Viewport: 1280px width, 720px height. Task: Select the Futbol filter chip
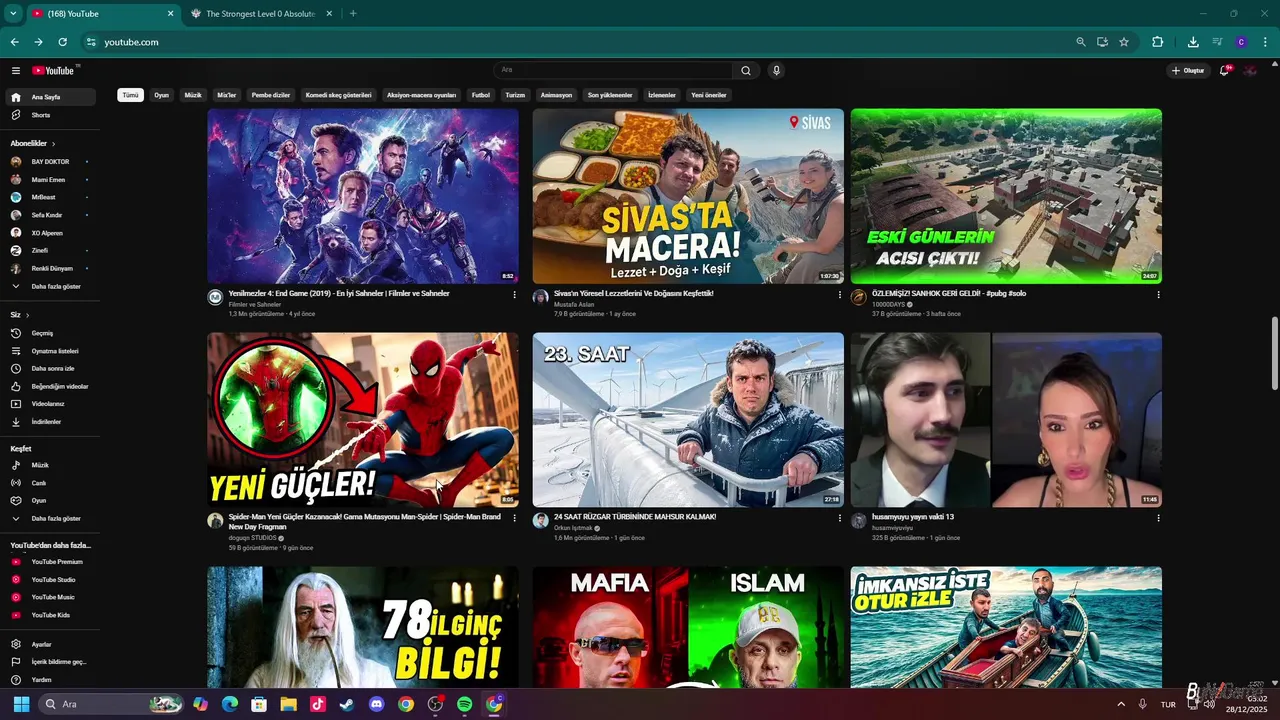click(481, 95)
